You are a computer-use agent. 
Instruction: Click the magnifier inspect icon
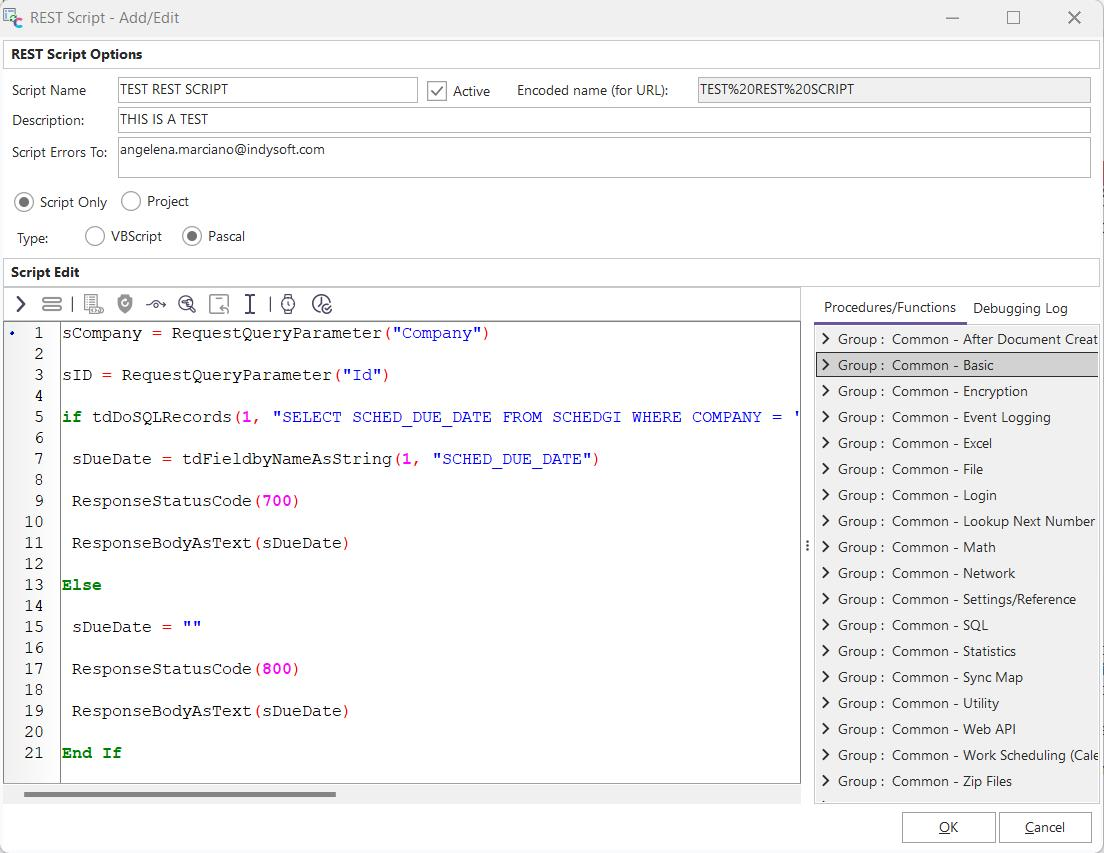tap(187, 304)
